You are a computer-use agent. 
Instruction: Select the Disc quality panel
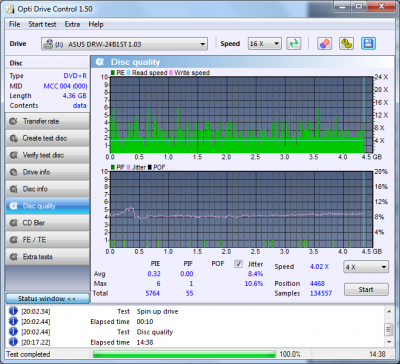(x=47, y=206)
